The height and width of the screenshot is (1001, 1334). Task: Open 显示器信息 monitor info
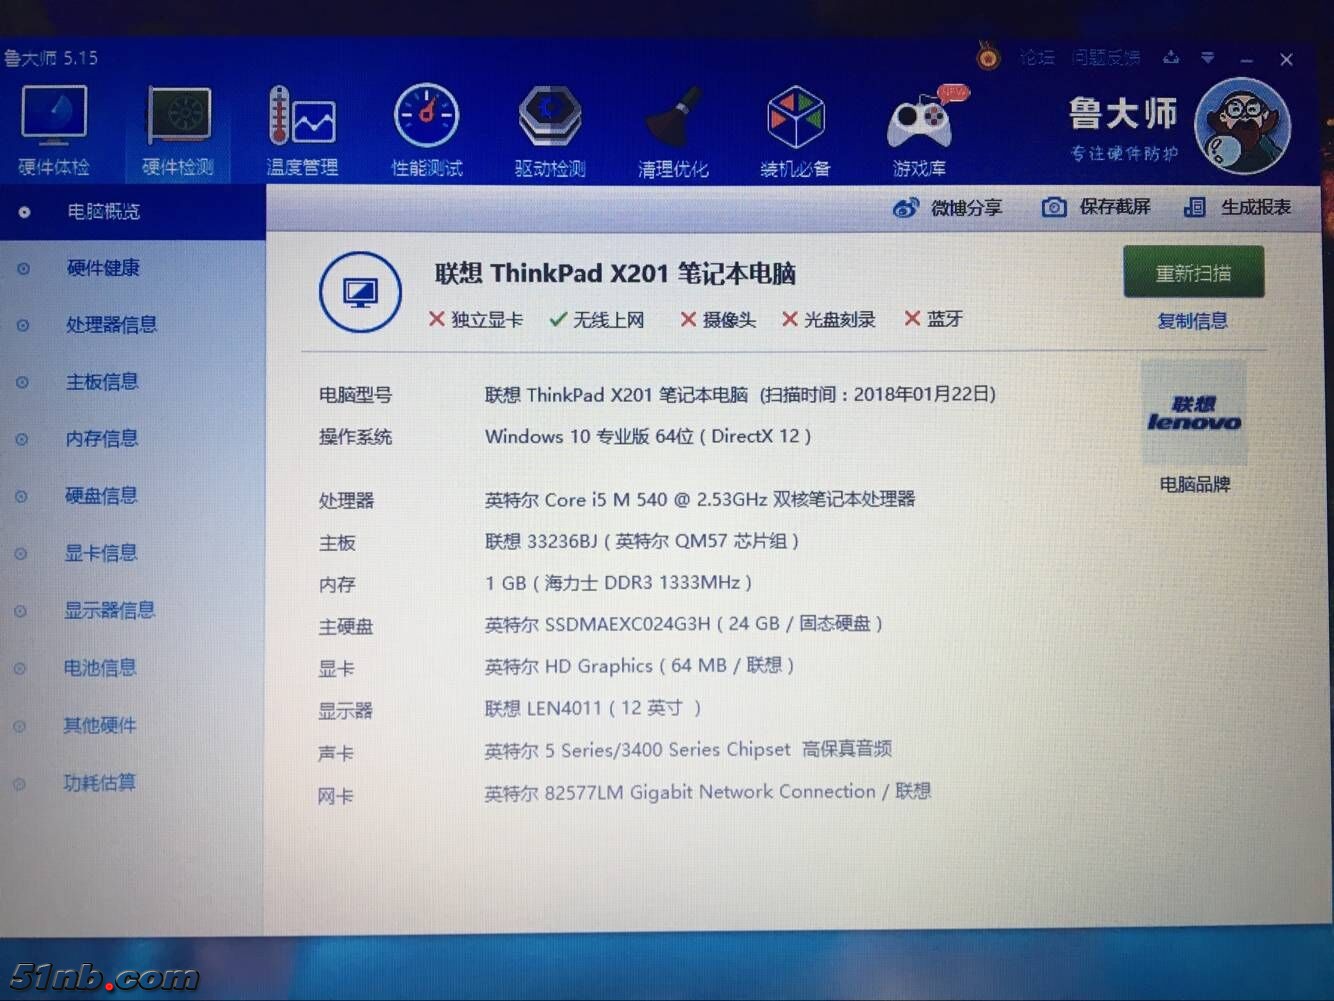110,610
